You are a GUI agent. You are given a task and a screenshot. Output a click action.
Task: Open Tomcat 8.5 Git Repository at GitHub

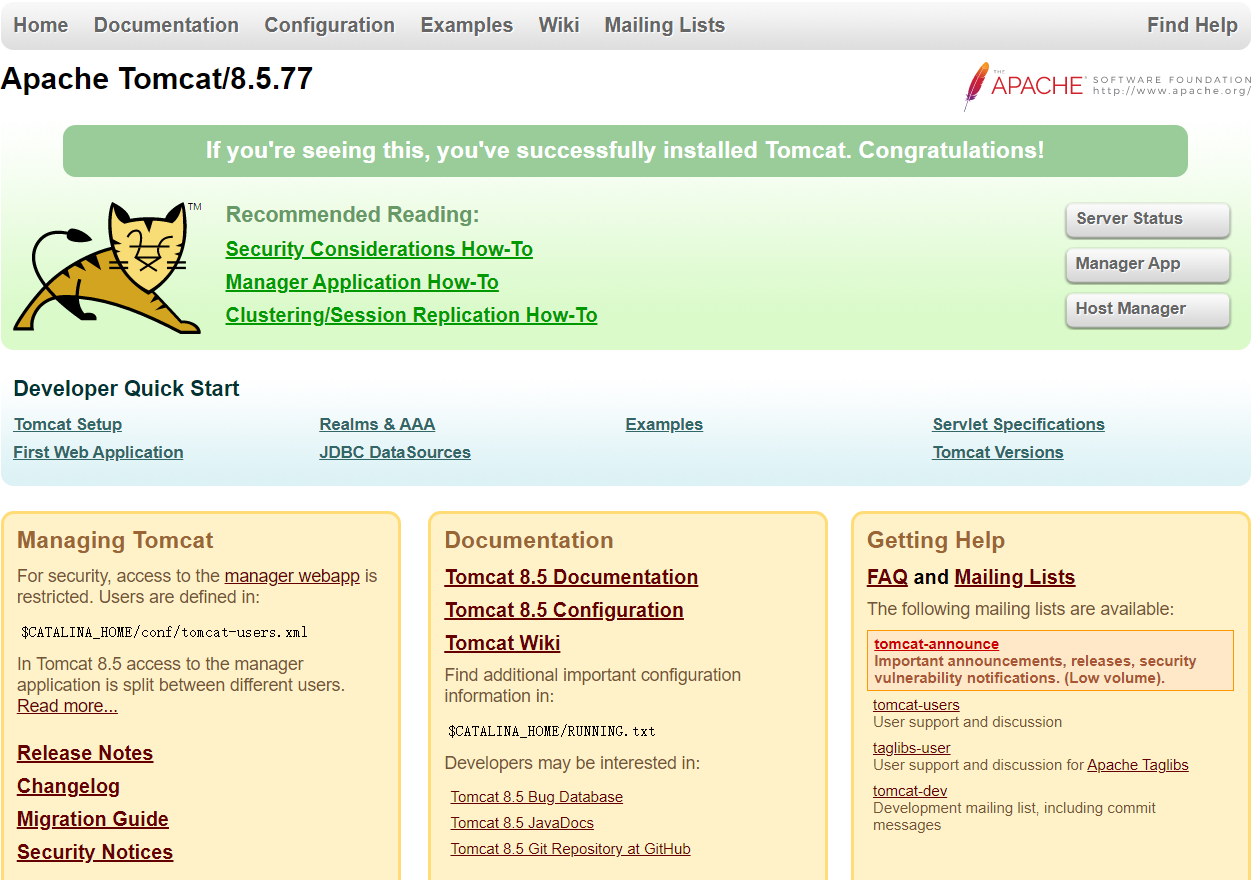[570, 849]
